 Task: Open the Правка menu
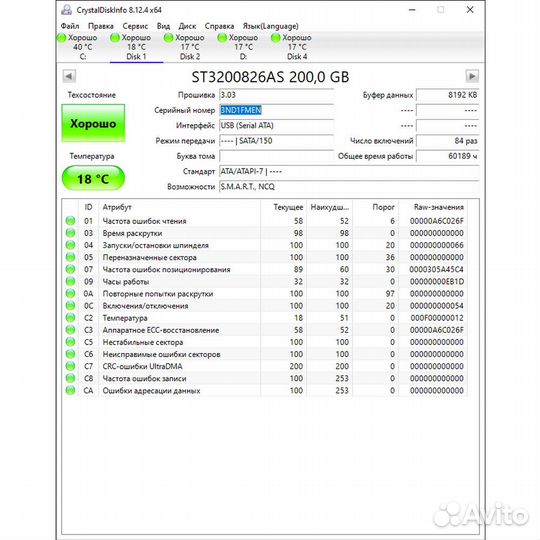tap(101, 26)
